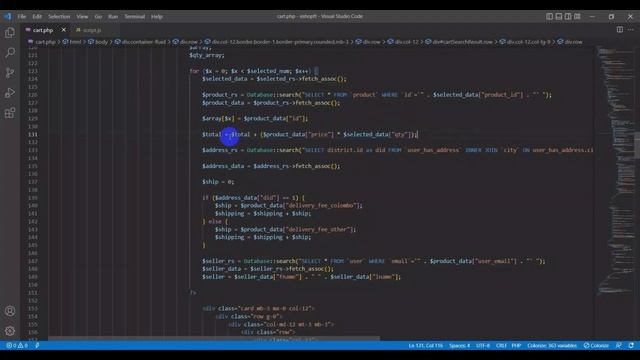Open the Run and Debug view

tap(10, 93)
